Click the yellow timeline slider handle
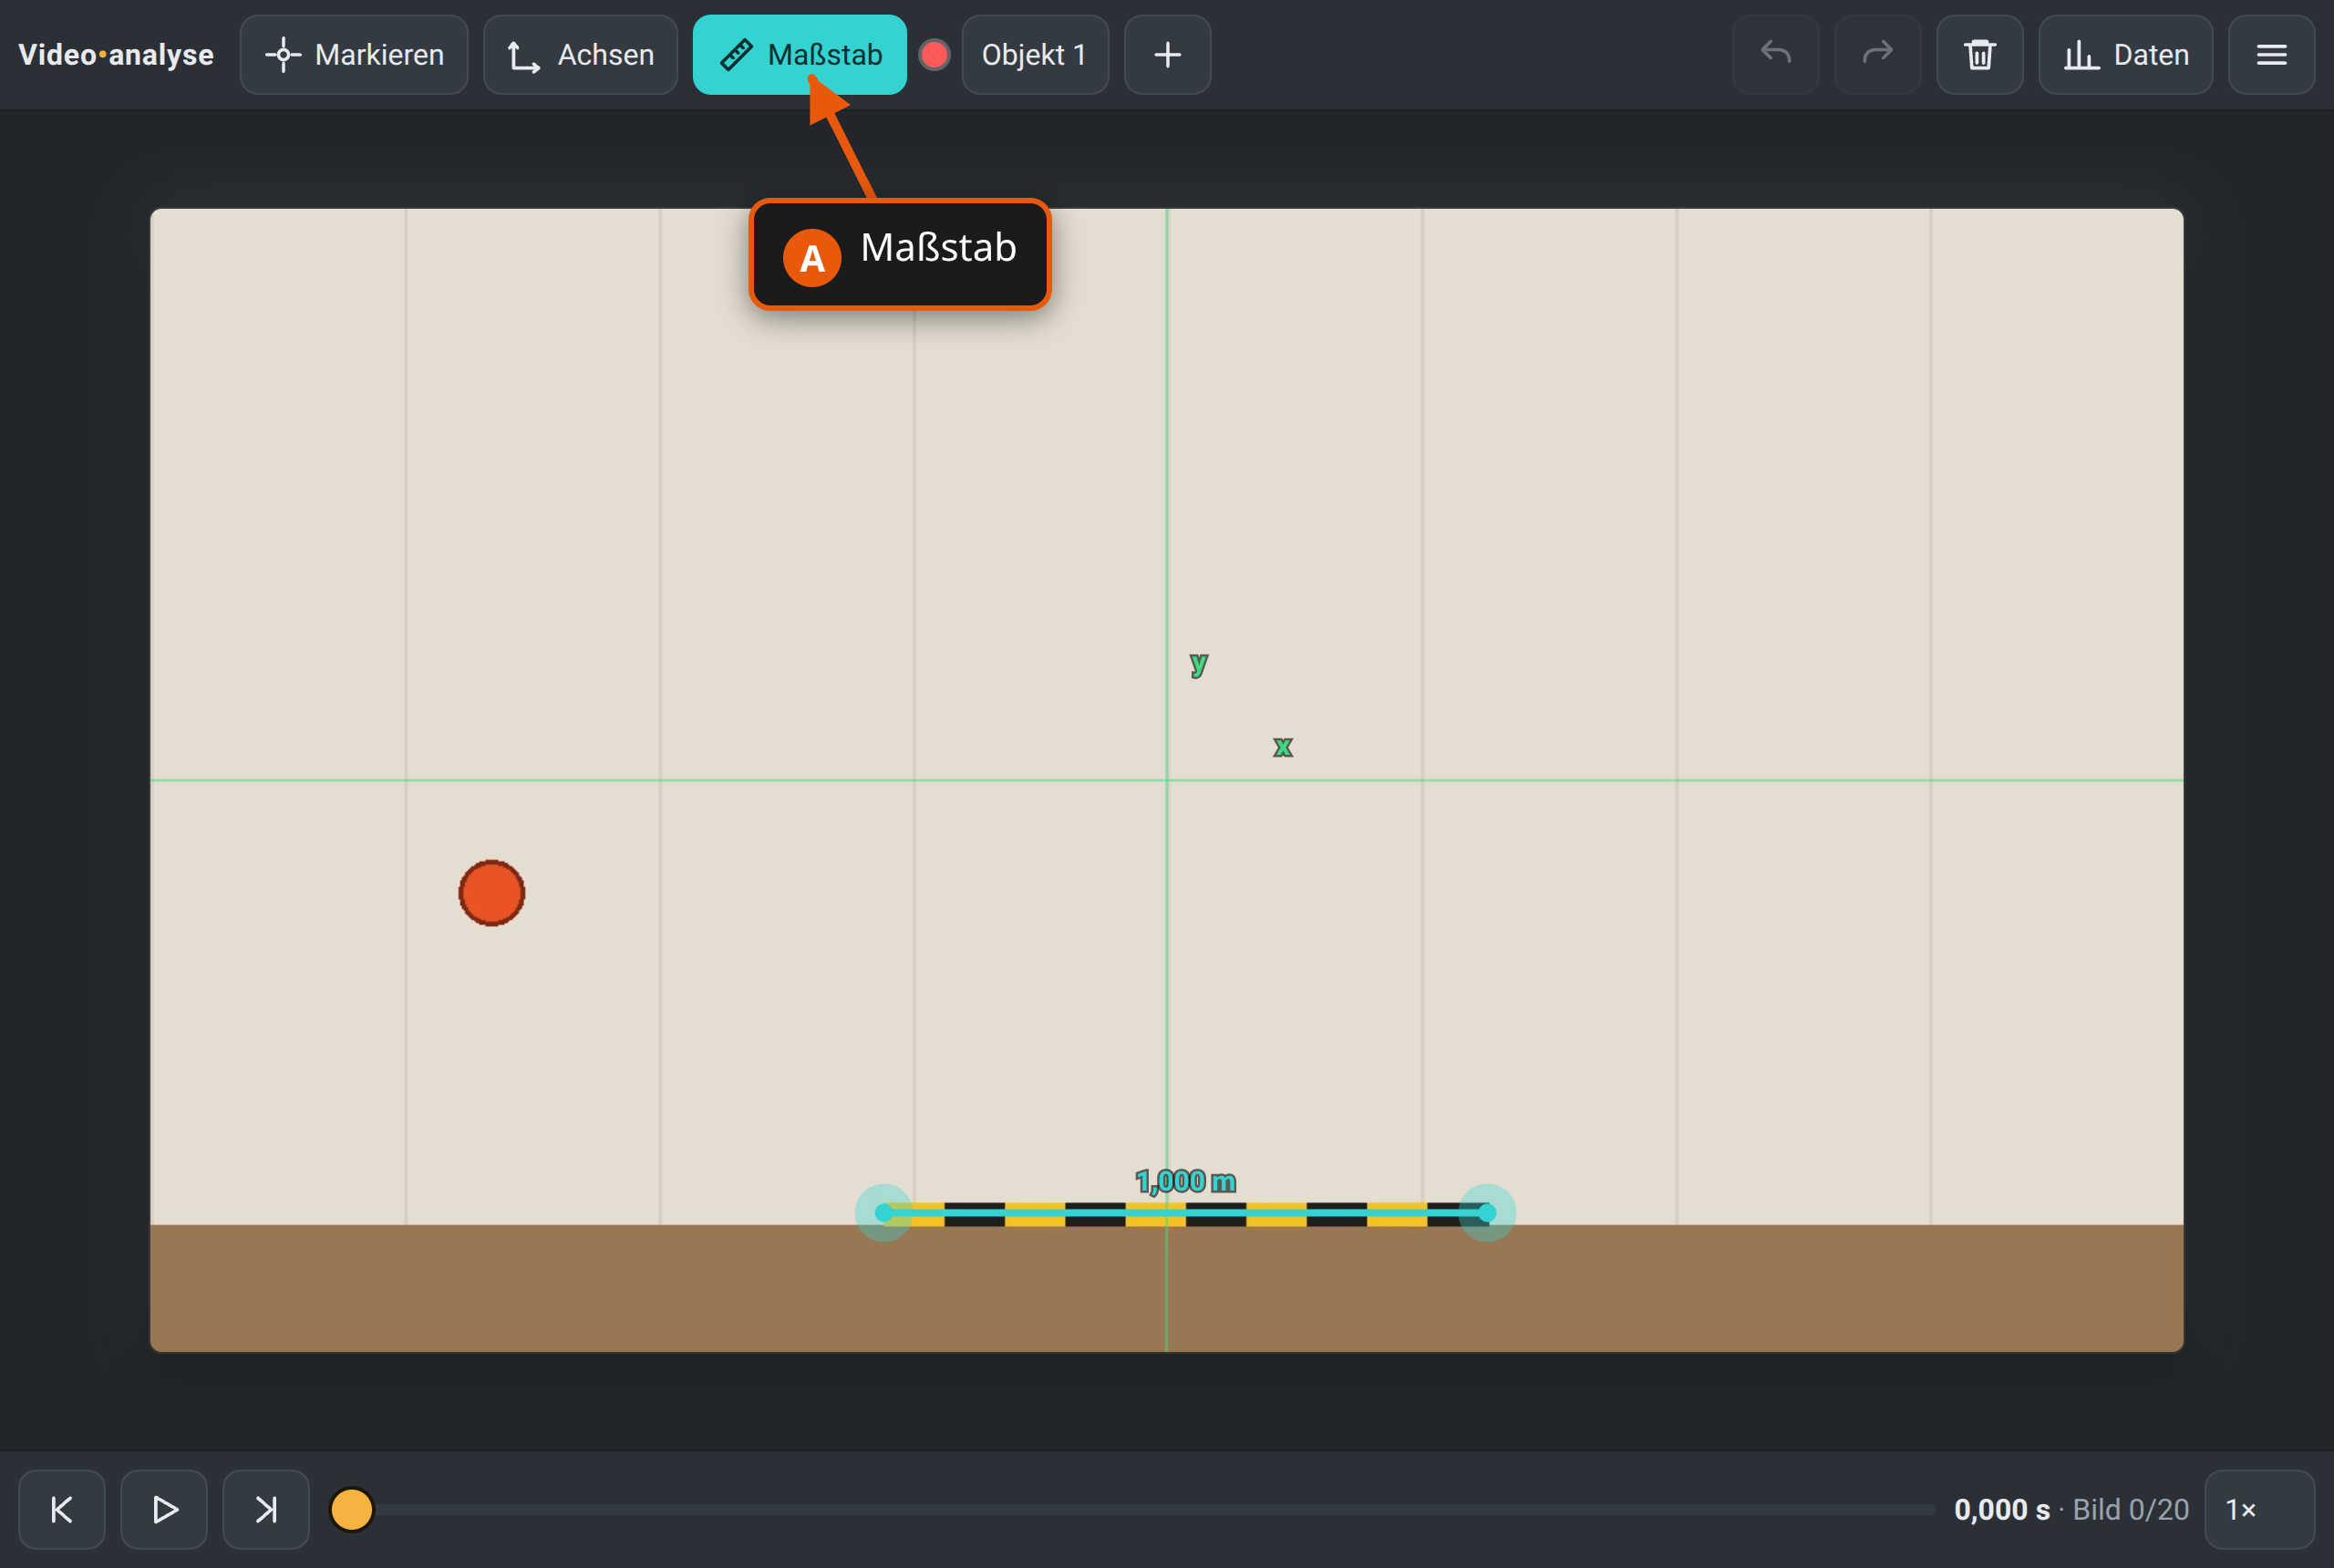The height and width of the screenshot is (1568, 2334). [x=351, y=1509]
